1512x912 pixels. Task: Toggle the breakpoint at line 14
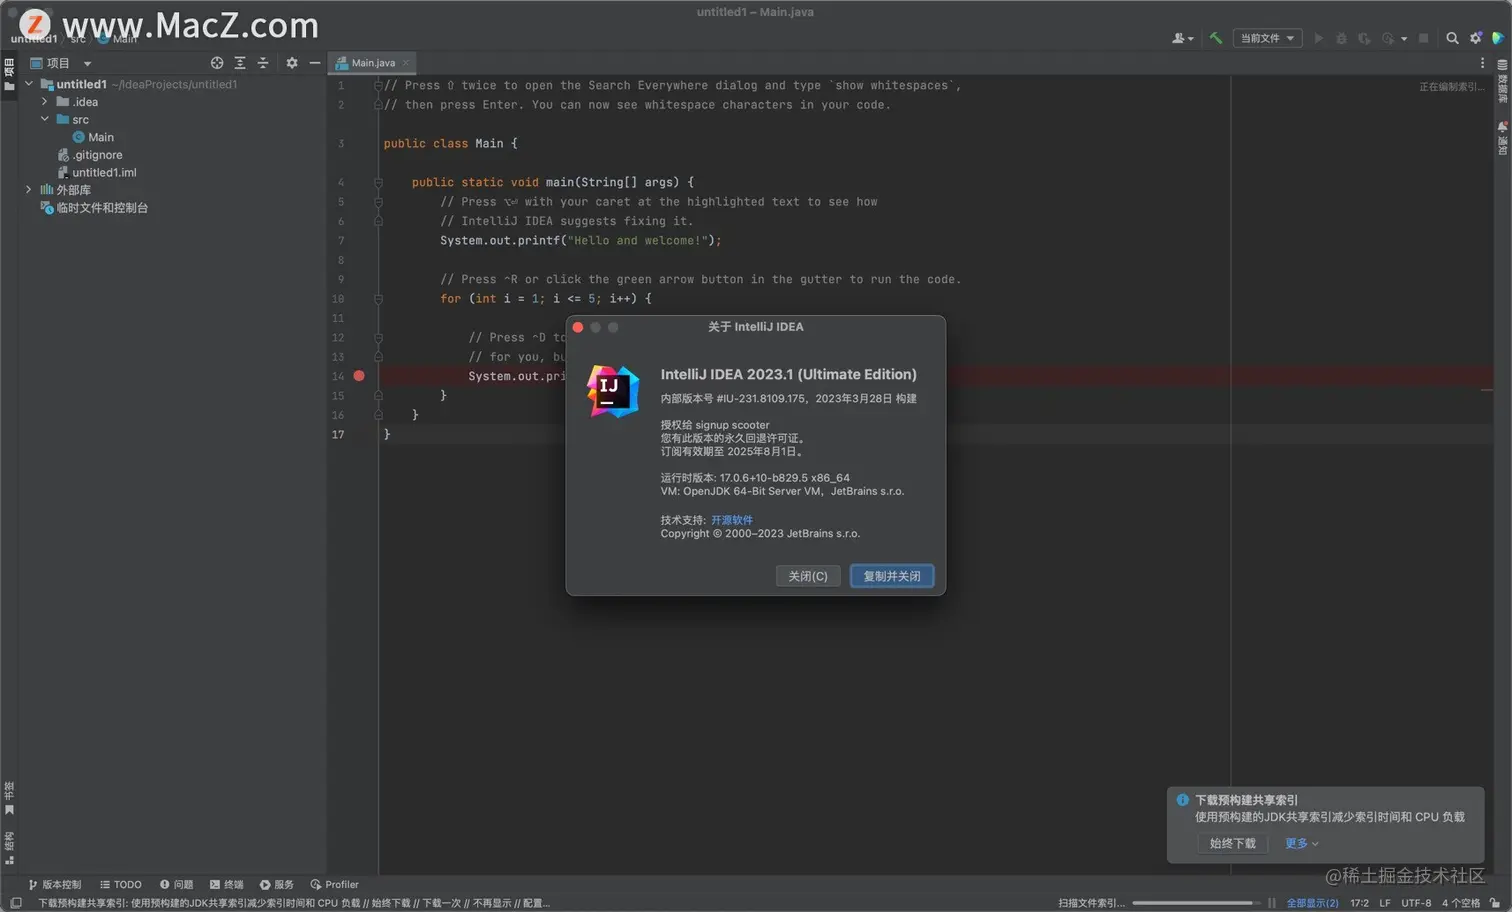pyautogui.click(x=359, y=376)
